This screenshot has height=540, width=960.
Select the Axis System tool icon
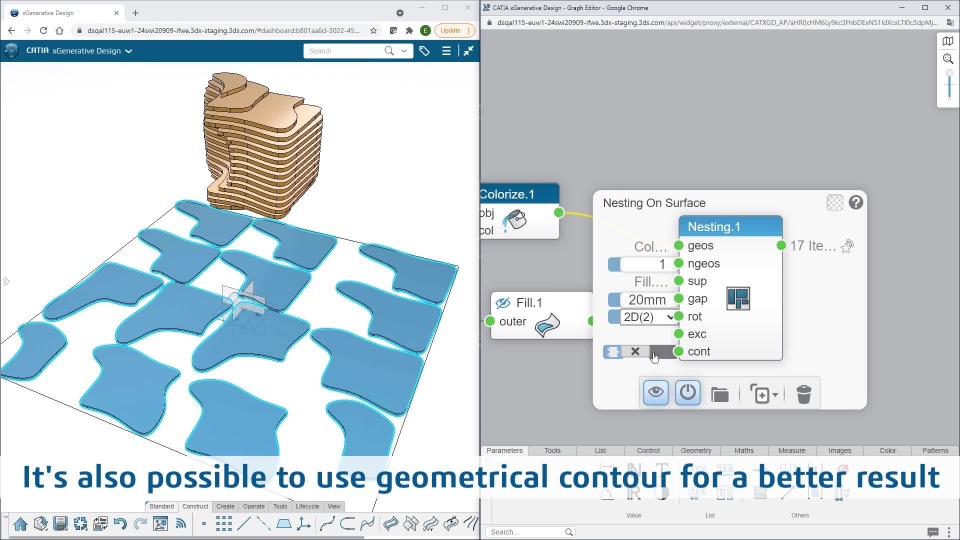coord(303,523)
